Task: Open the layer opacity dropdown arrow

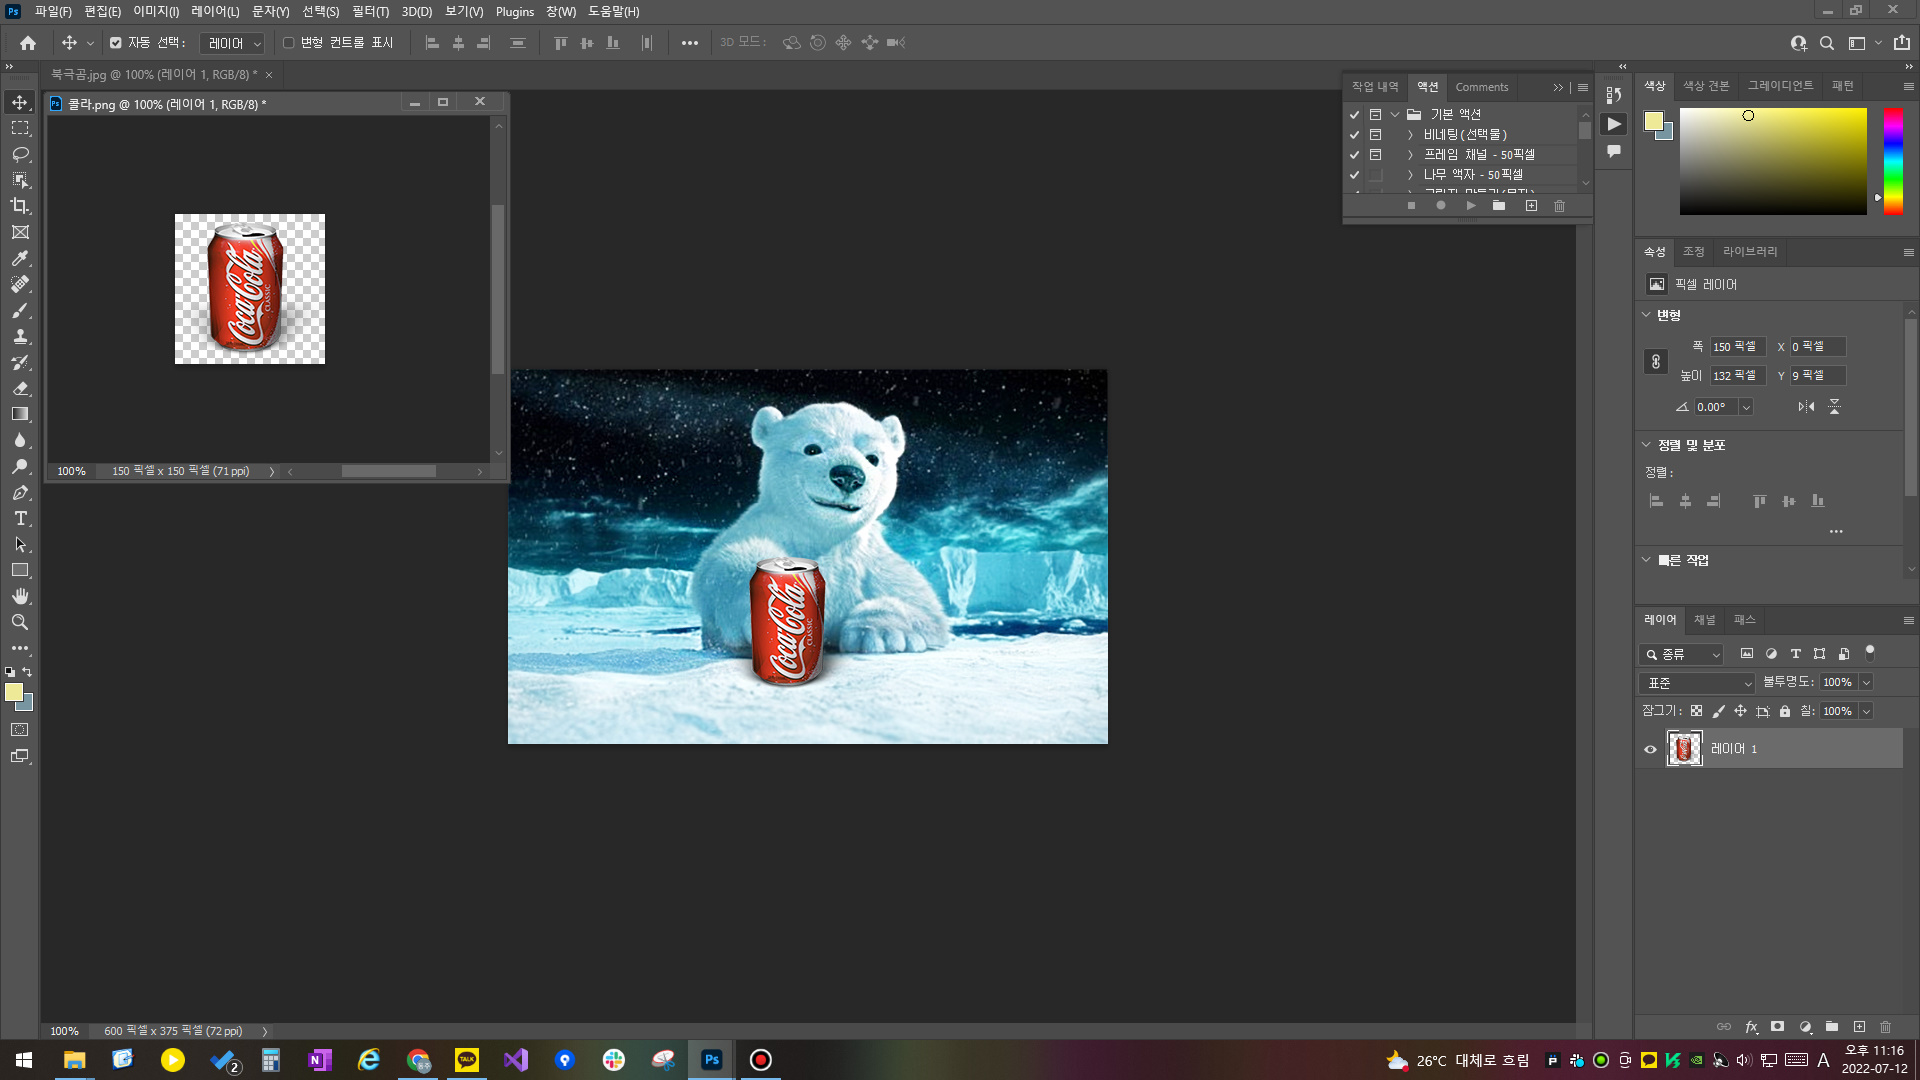Action: coord(1866,682)
